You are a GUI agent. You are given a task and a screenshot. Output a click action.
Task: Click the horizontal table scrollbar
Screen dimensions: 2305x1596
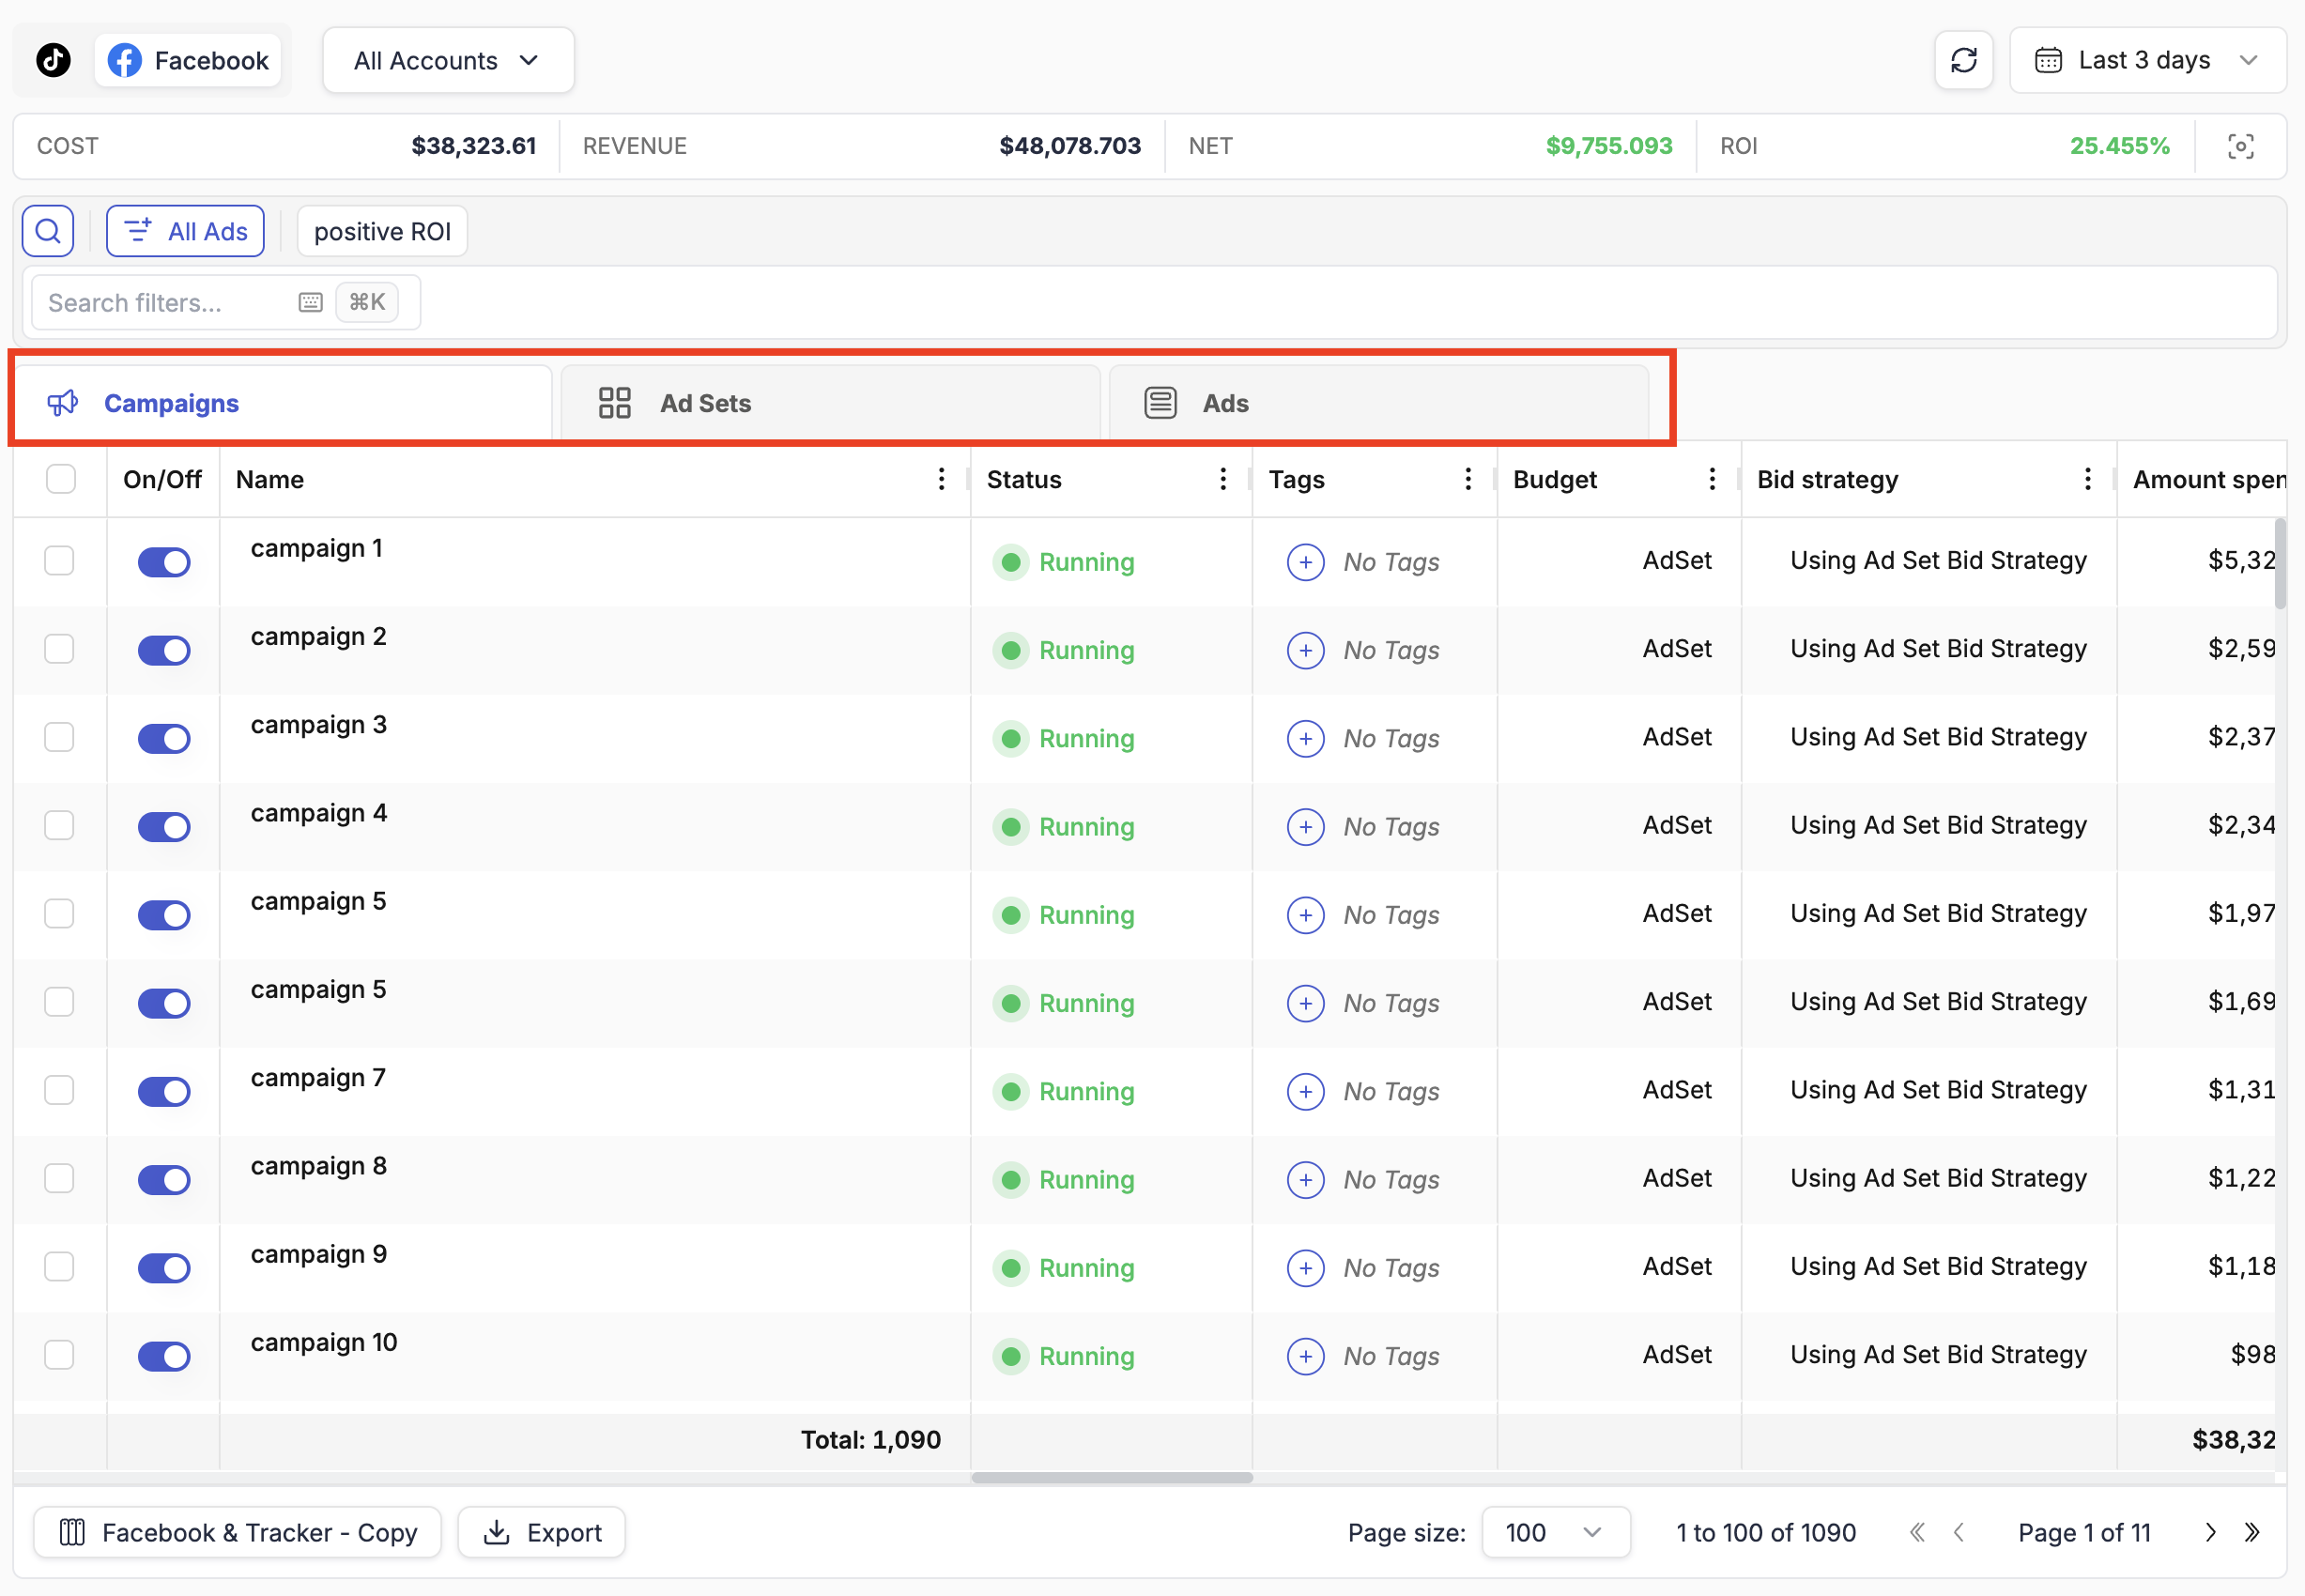(x=1111, y=1477)
